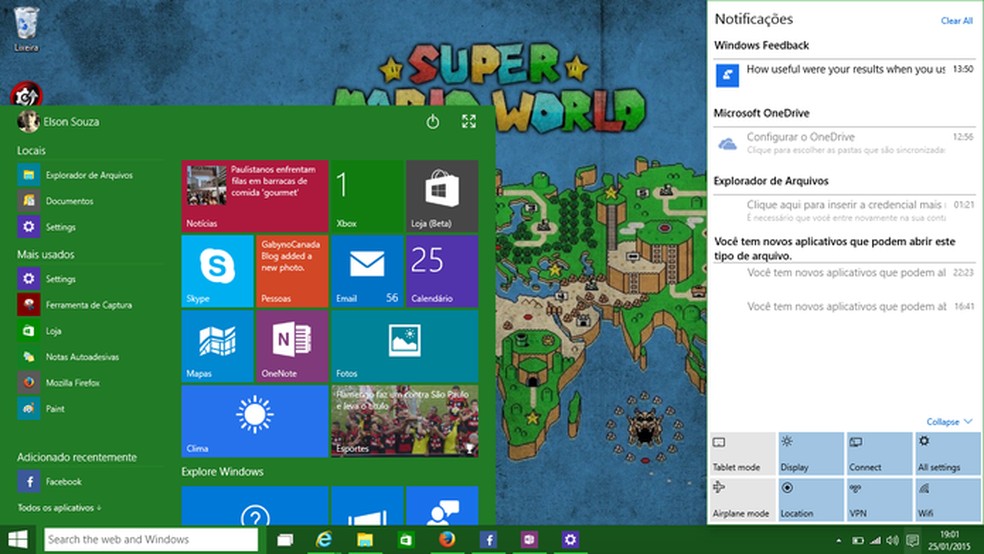Open the credencial notification from Explorador de Arquivos
Viewport: 984px width, 554px height.
pos(844,211)
